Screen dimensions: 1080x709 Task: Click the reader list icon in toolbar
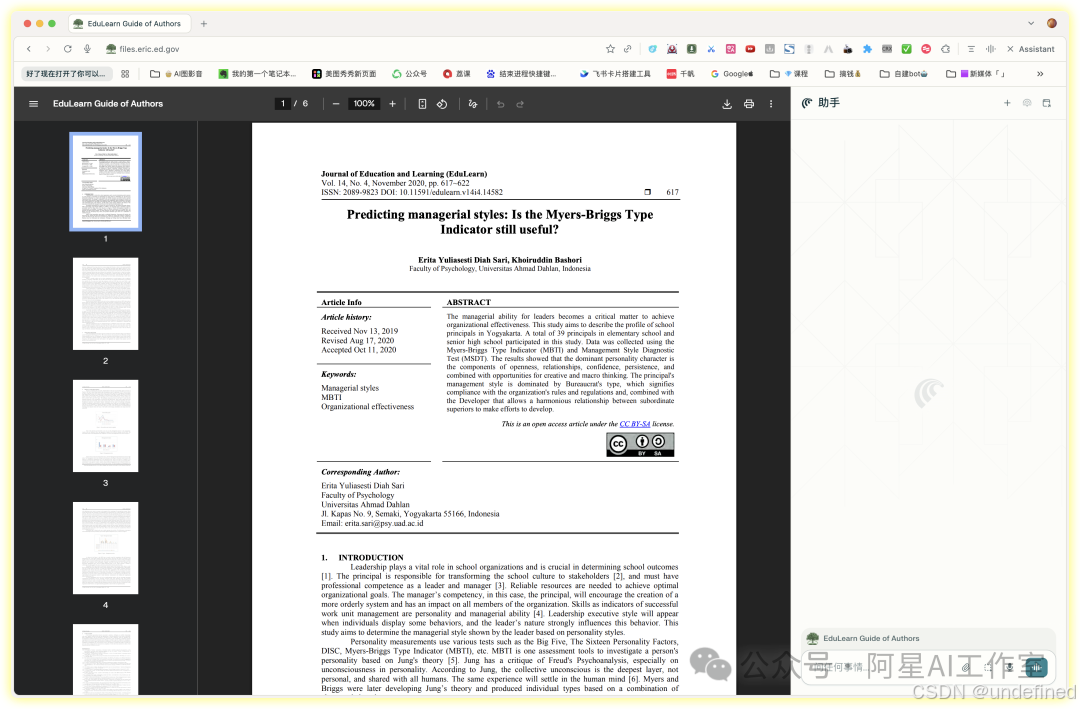click(x=970, y=49)
